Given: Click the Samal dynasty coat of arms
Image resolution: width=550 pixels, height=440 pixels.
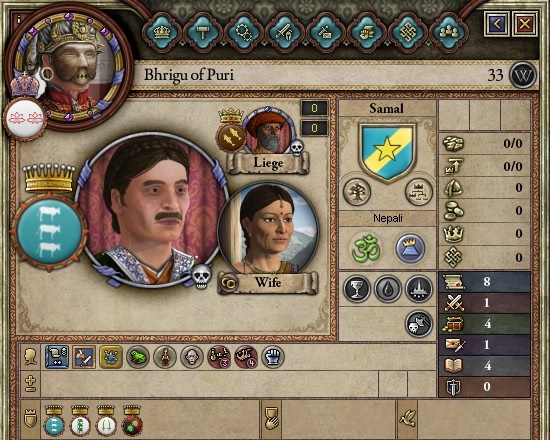Looking at the screenshot, I should click(387, 152).
